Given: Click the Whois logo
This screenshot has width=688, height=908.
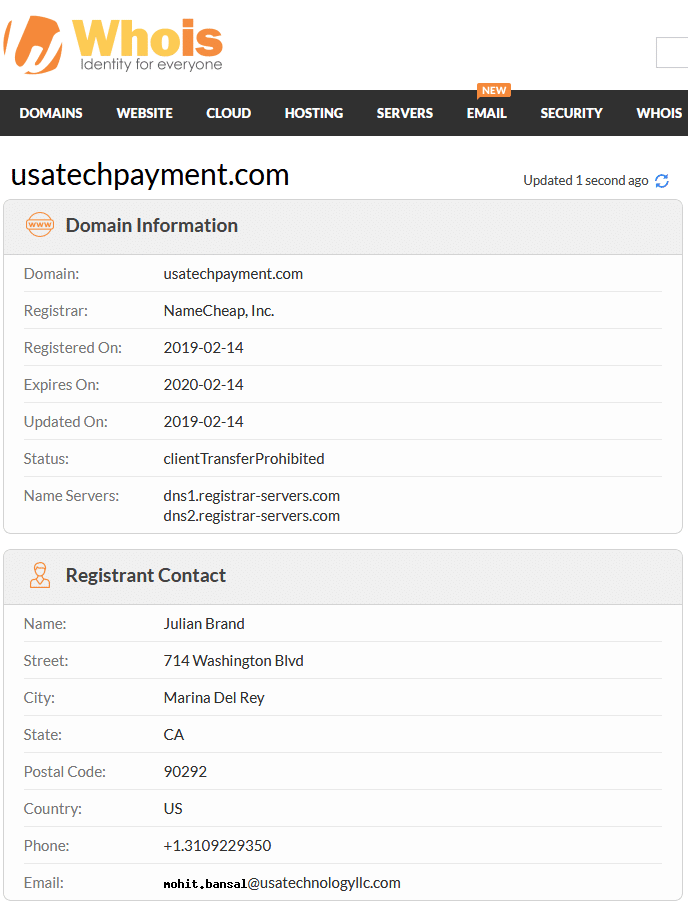Looking at the screenshot, I should [x=114, y=45].
